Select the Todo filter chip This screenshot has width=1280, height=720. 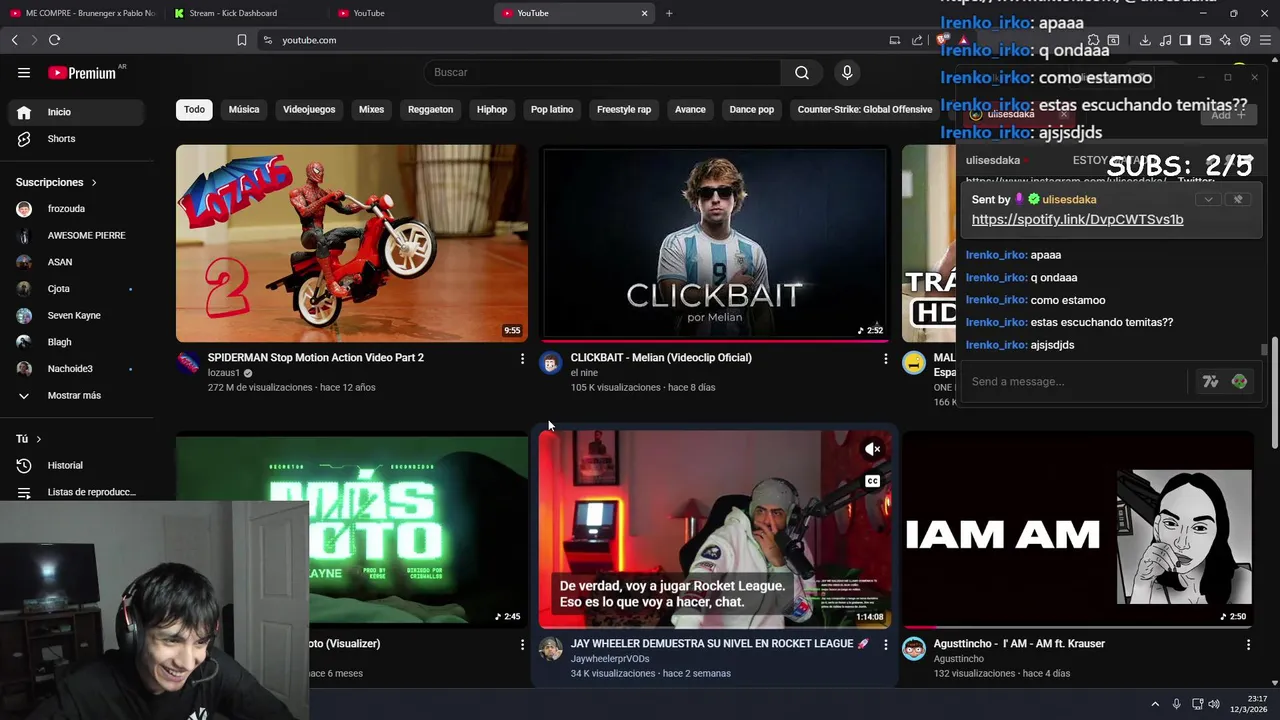(195, 109)
